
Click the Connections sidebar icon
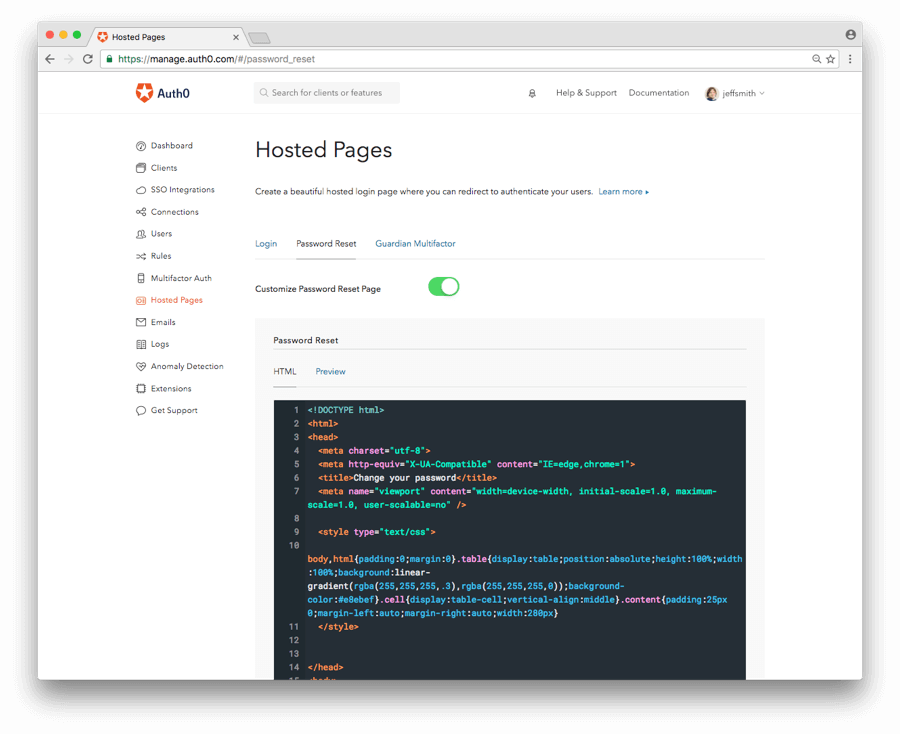pos(141,212)
